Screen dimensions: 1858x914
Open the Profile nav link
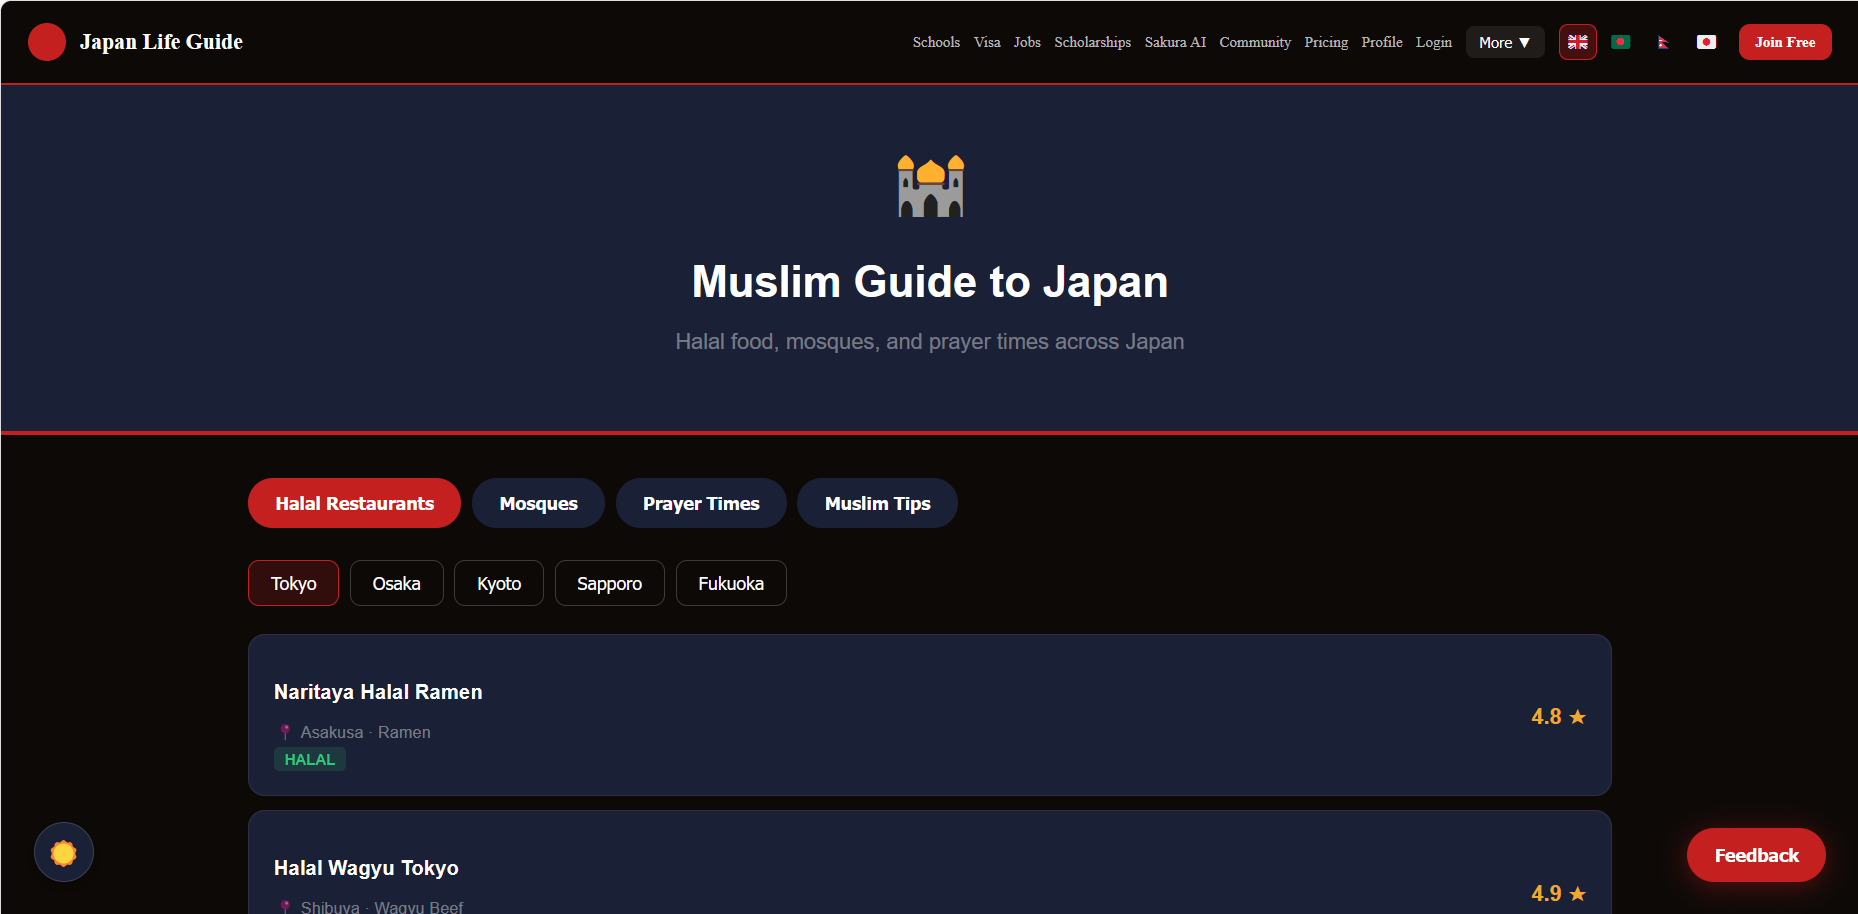point(1382,42)
